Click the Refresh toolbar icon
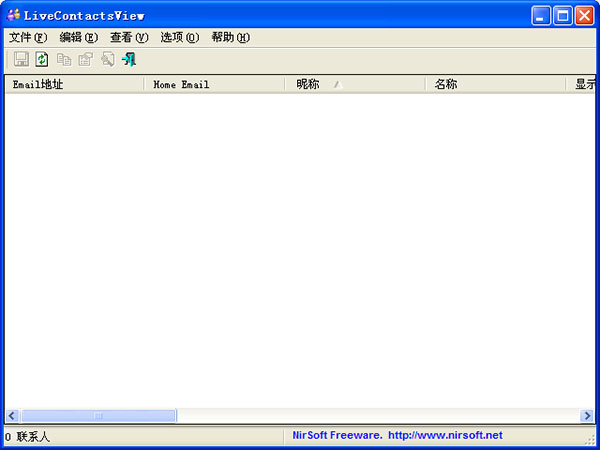This screenshot has height=450, width=600. pos(42,59)
